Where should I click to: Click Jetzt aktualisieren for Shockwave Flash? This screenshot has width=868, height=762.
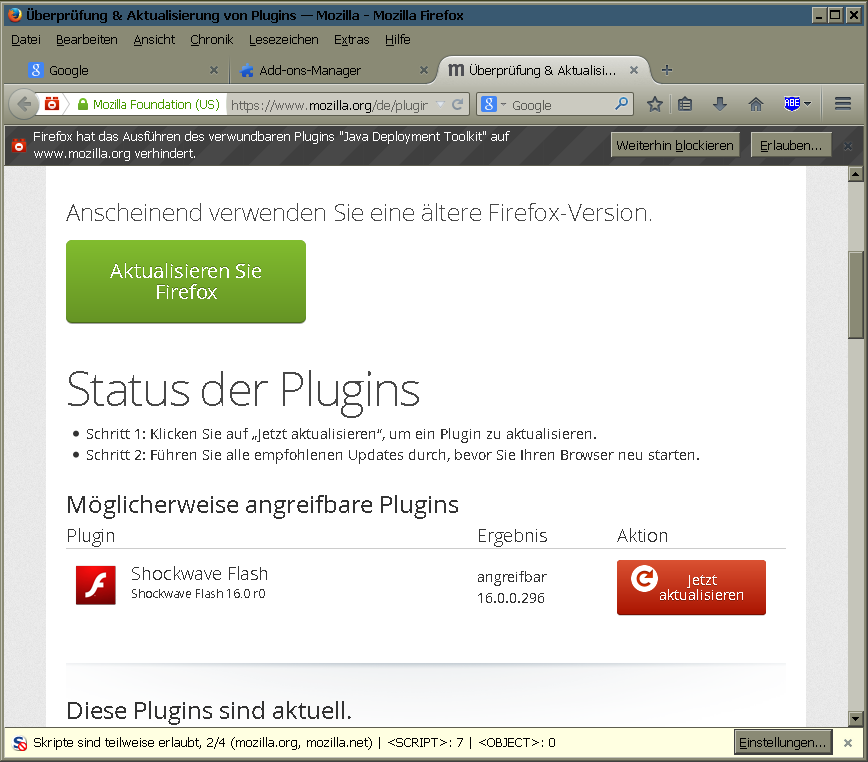pos(691,588)
